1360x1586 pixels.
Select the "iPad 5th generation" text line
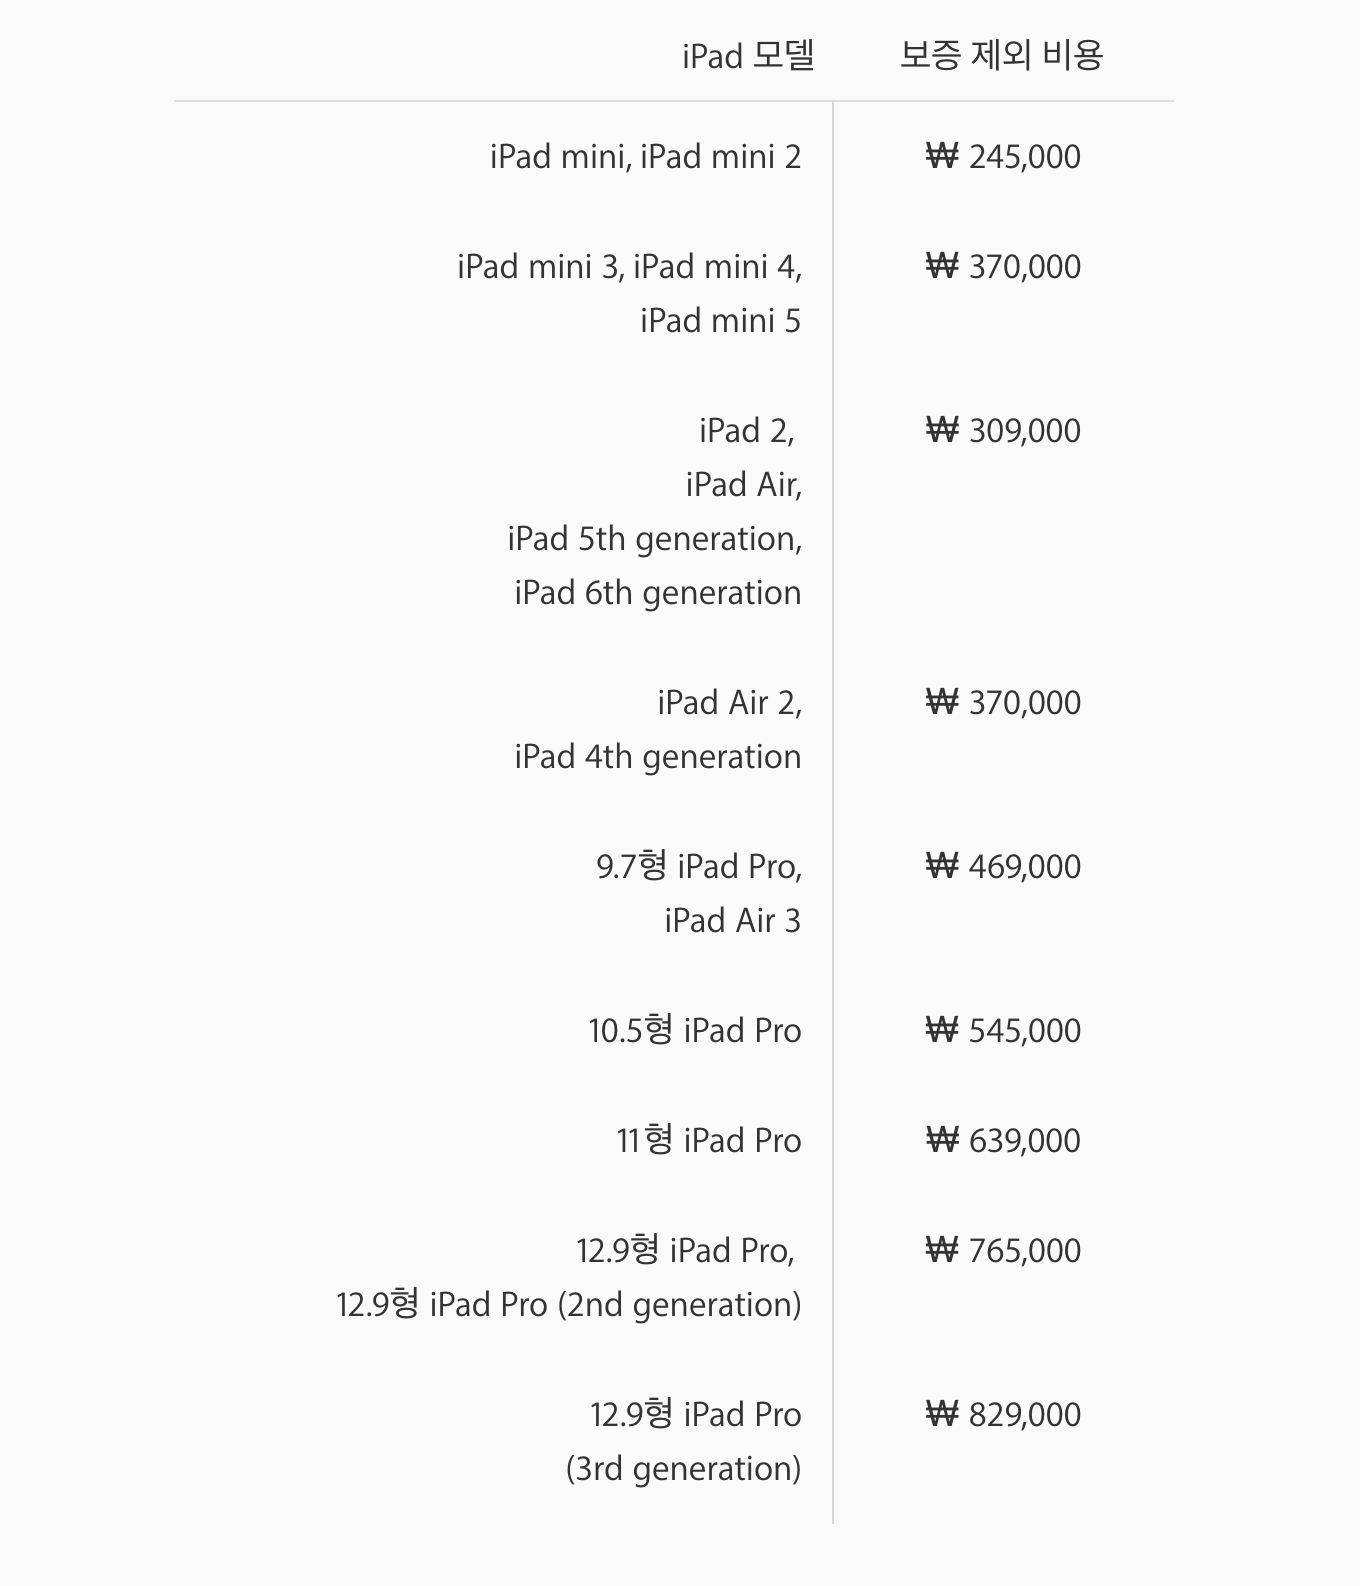(654, 539)
